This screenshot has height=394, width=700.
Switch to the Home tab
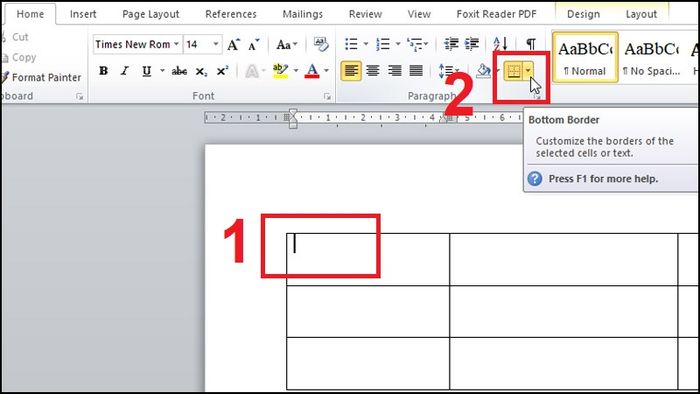point(30,14)
